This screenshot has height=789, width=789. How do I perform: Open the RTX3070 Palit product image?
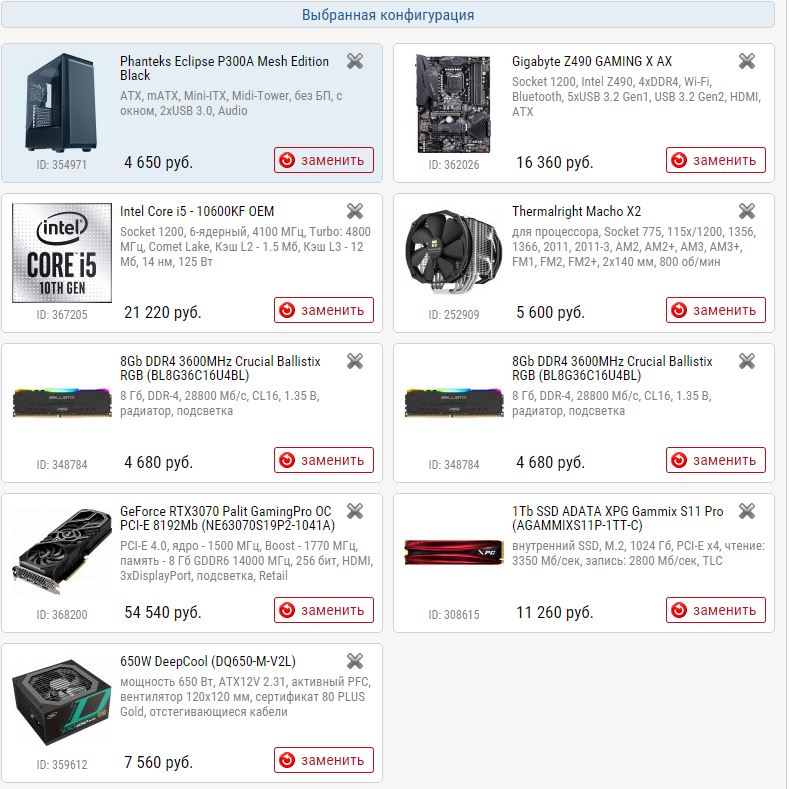tap(62, 551)
